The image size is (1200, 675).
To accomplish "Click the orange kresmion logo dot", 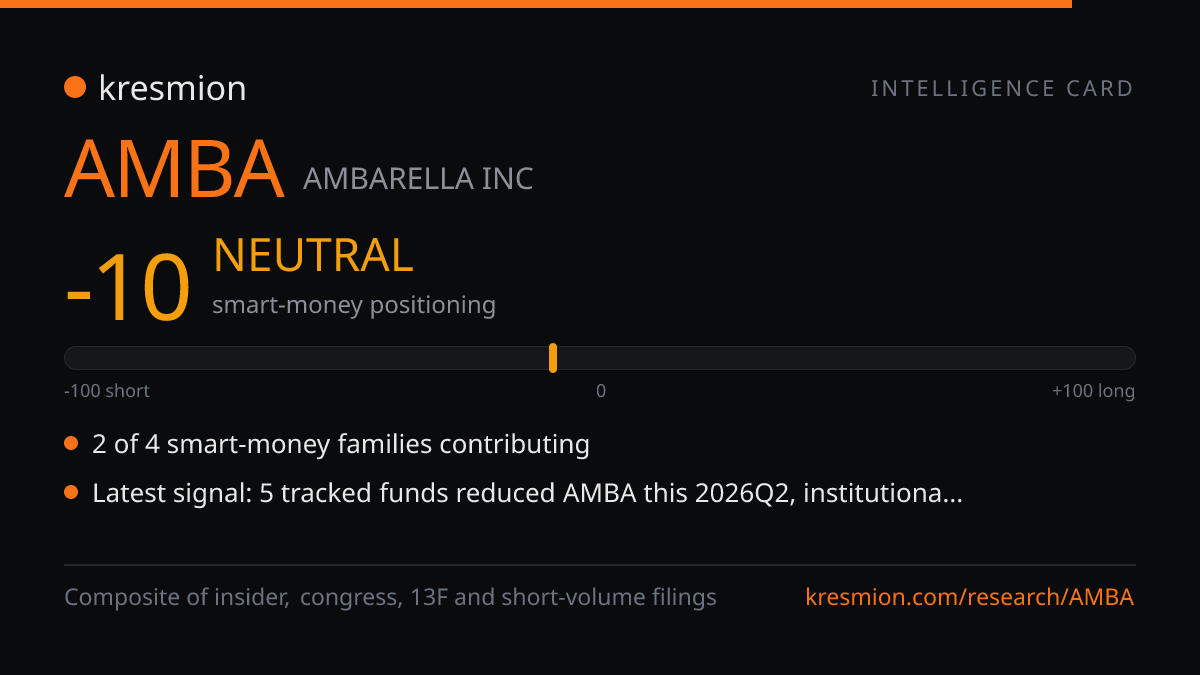I will point(75,87).
